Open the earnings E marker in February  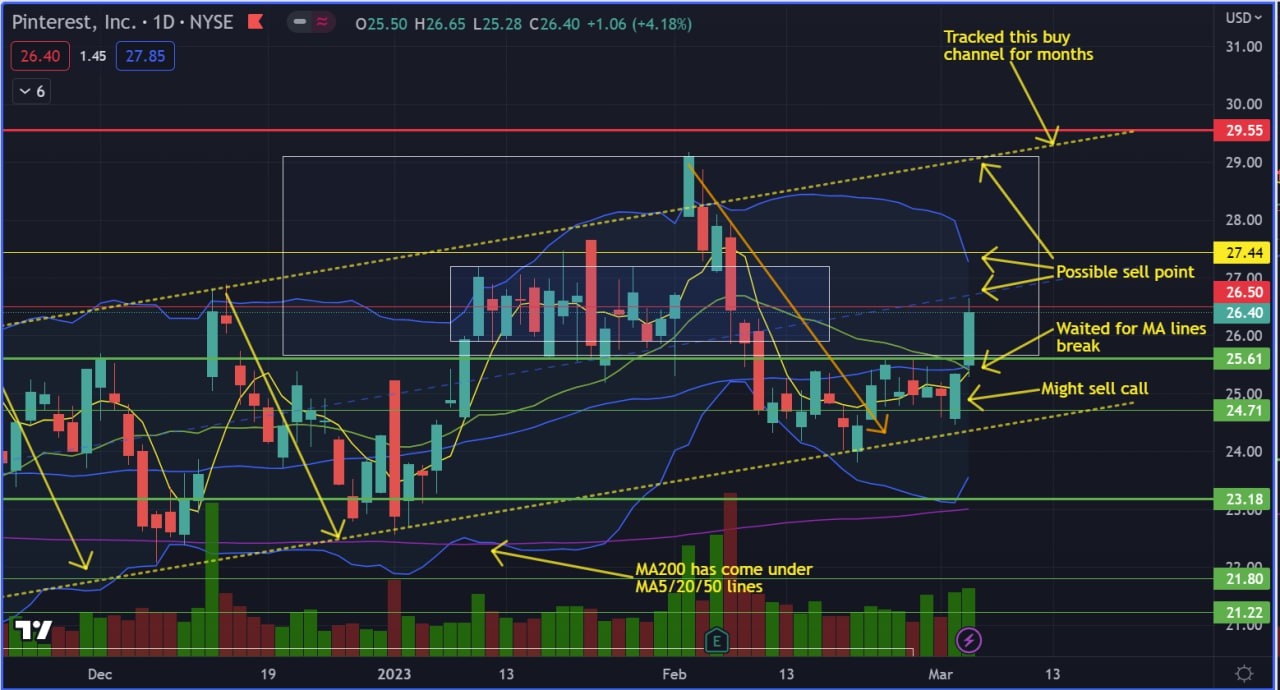716,640
